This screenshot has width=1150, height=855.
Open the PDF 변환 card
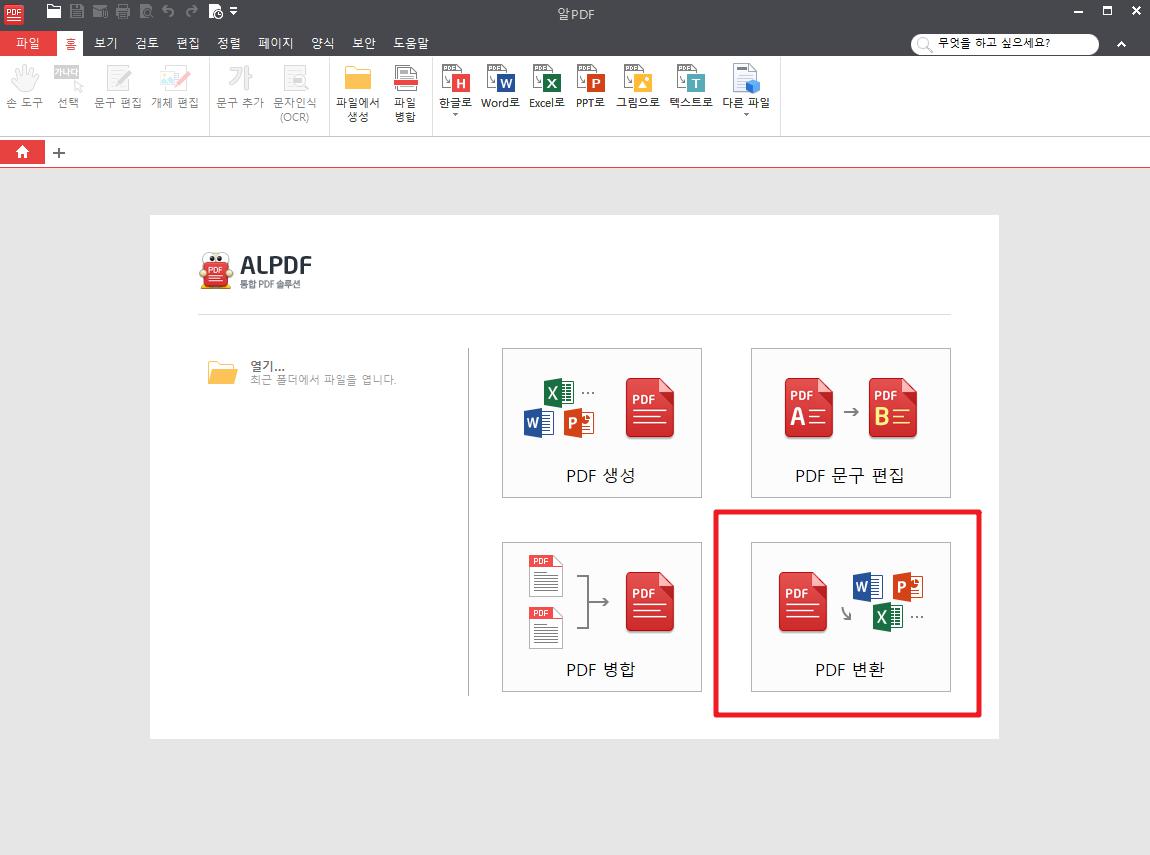point(851,617)
